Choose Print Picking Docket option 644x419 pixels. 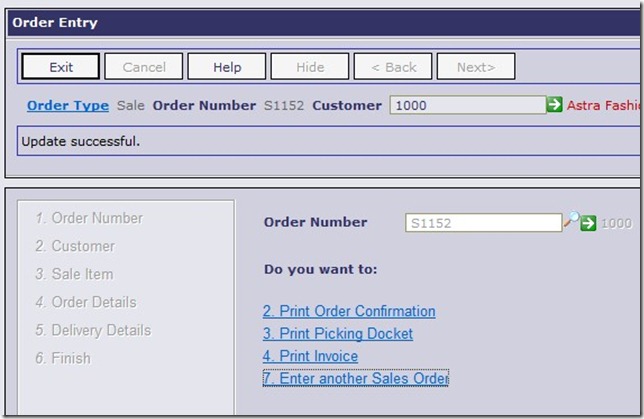click(337, 334)
